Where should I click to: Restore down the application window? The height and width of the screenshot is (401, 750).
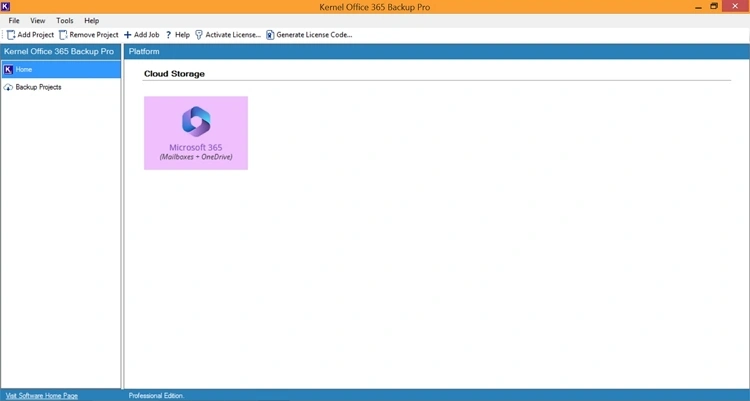click(714, 7)
